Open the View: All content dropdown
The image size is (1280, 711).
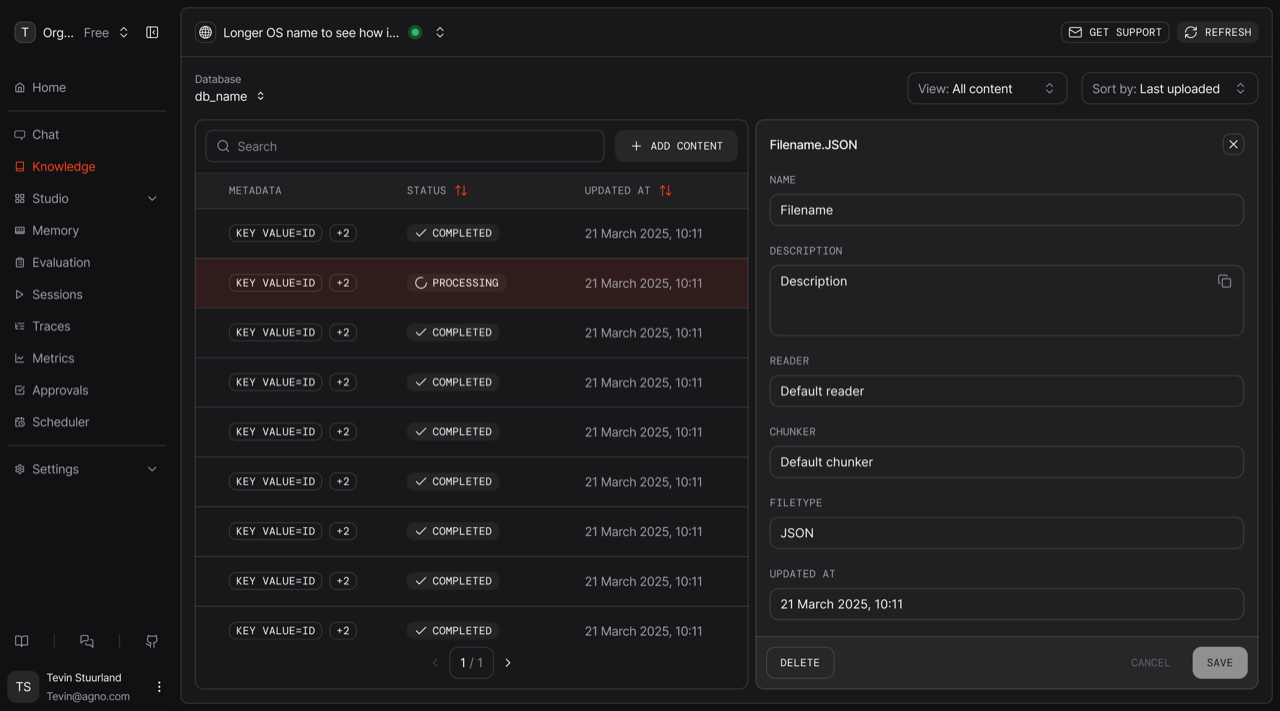(x=987, y=89)
